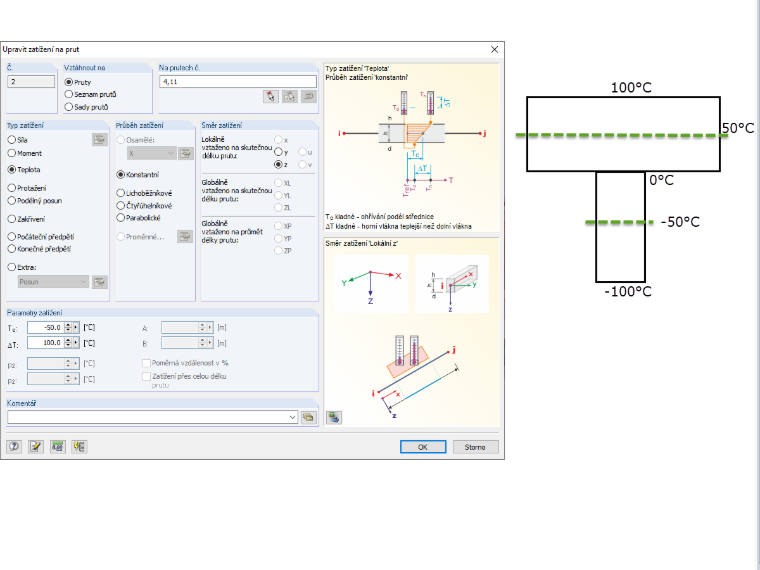760x570 pixels.
Task: Select the Parabolické distribution
Action: 121,218
